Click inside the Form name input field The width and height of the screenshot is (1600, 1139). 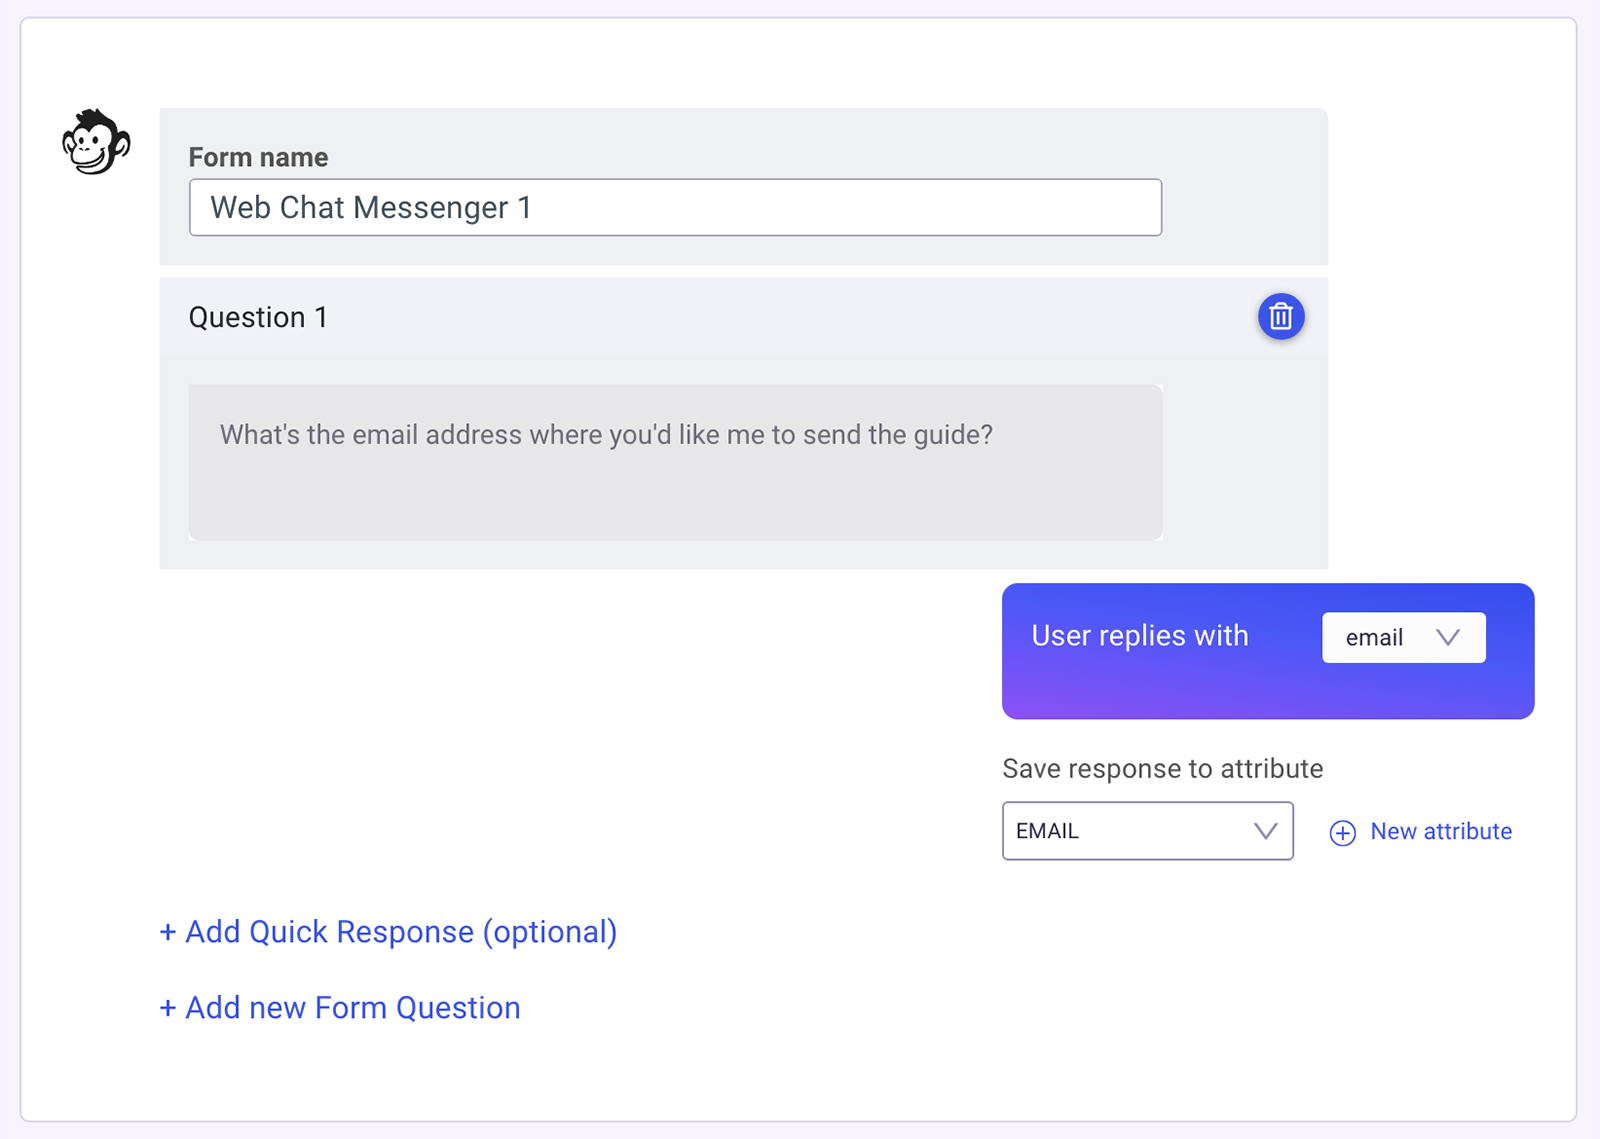[675, 207]
